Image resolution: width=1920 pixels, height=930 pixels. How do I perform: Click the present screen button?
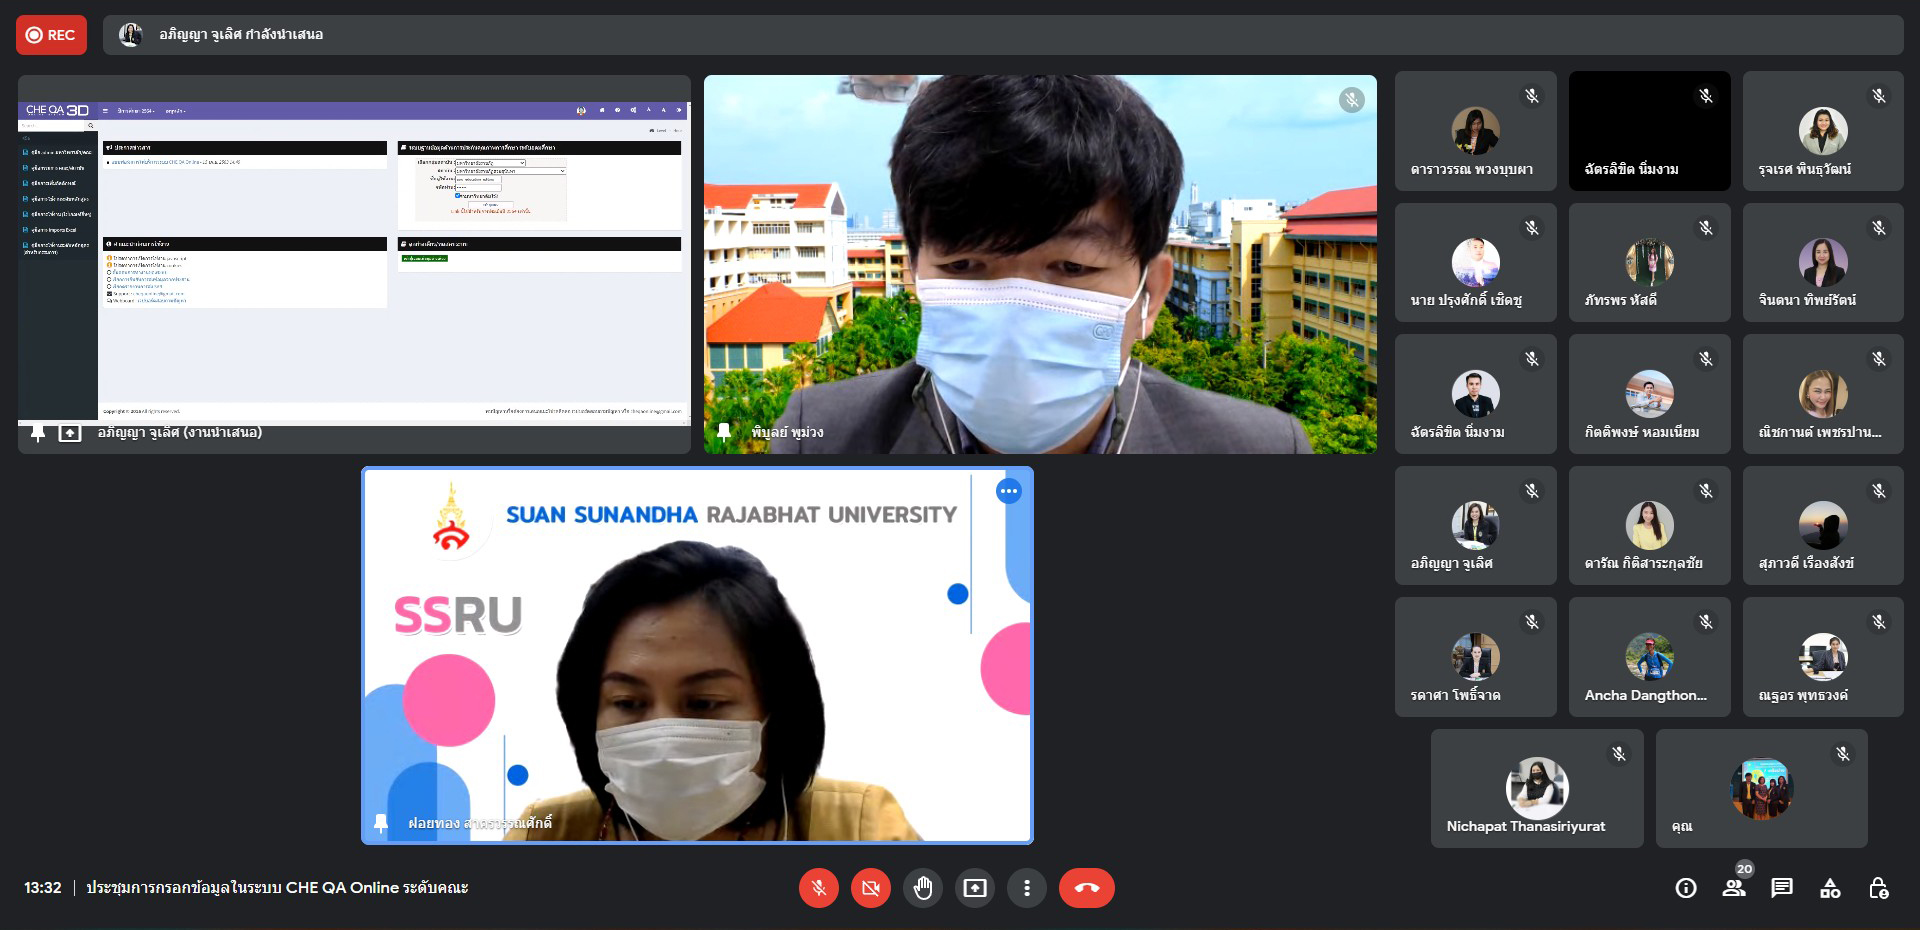coord(974,888)
